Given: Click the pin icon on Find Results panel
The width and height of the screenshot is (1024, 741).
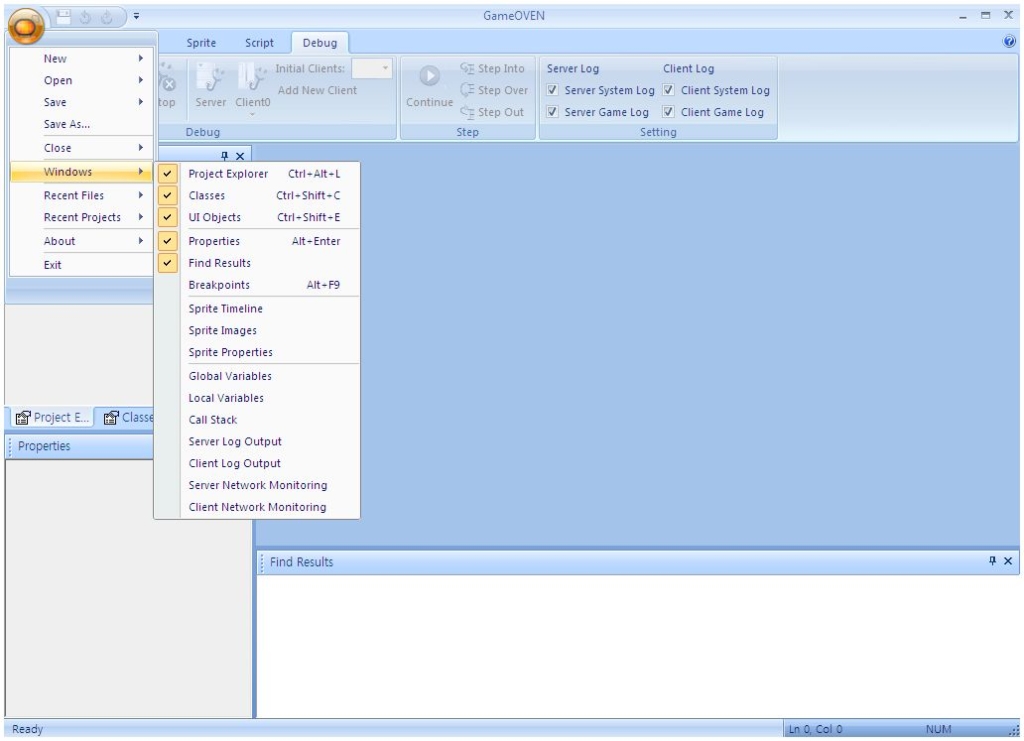Looking at the screenshot, I should click(993, 561).
